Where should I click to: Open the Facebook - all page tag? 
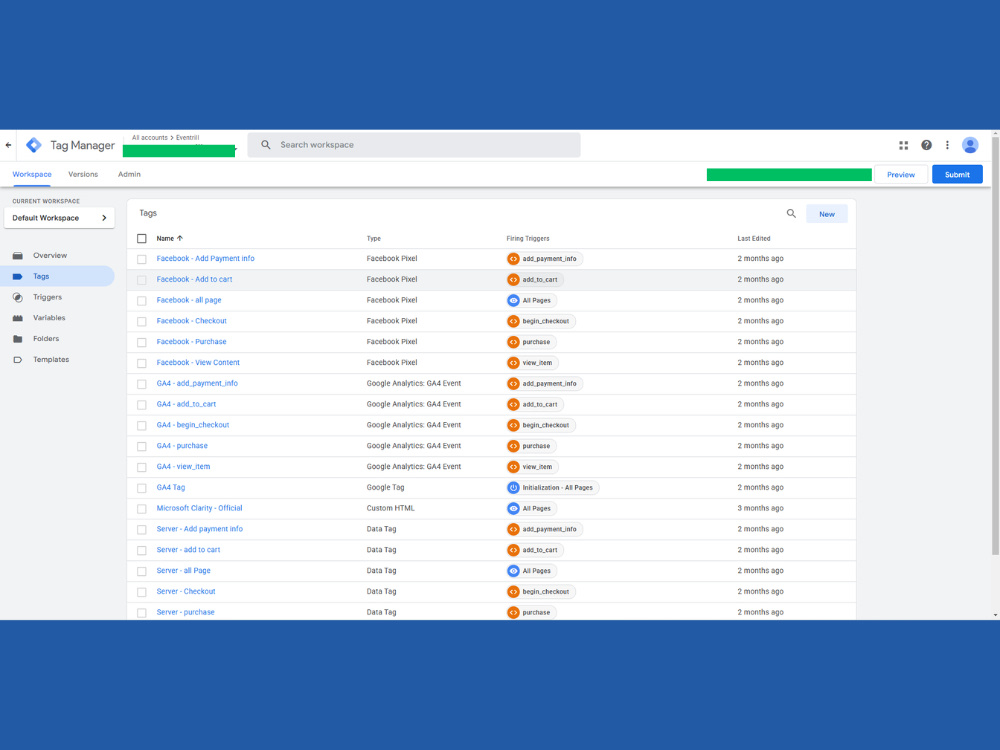(x=189, y=300)
